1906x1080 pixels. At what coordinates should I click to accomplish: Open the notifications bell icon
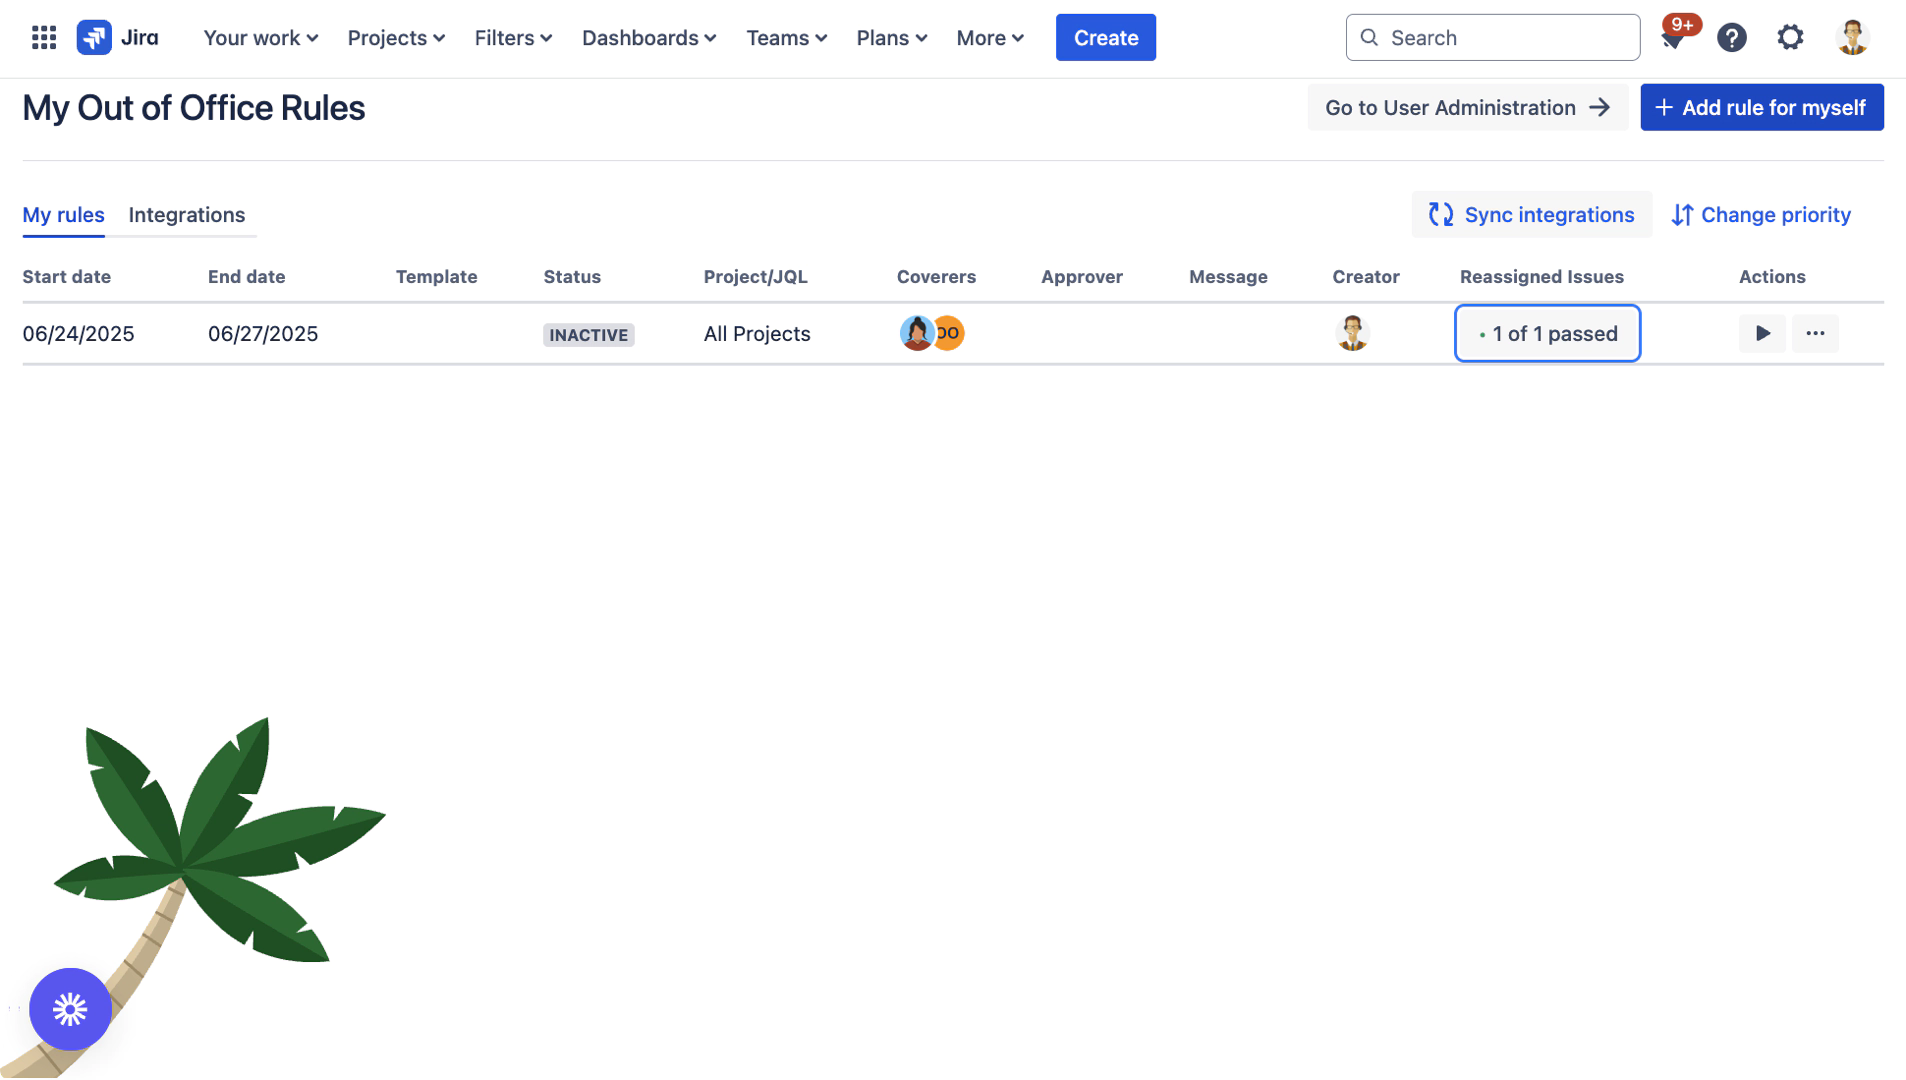pos(1672,39)
